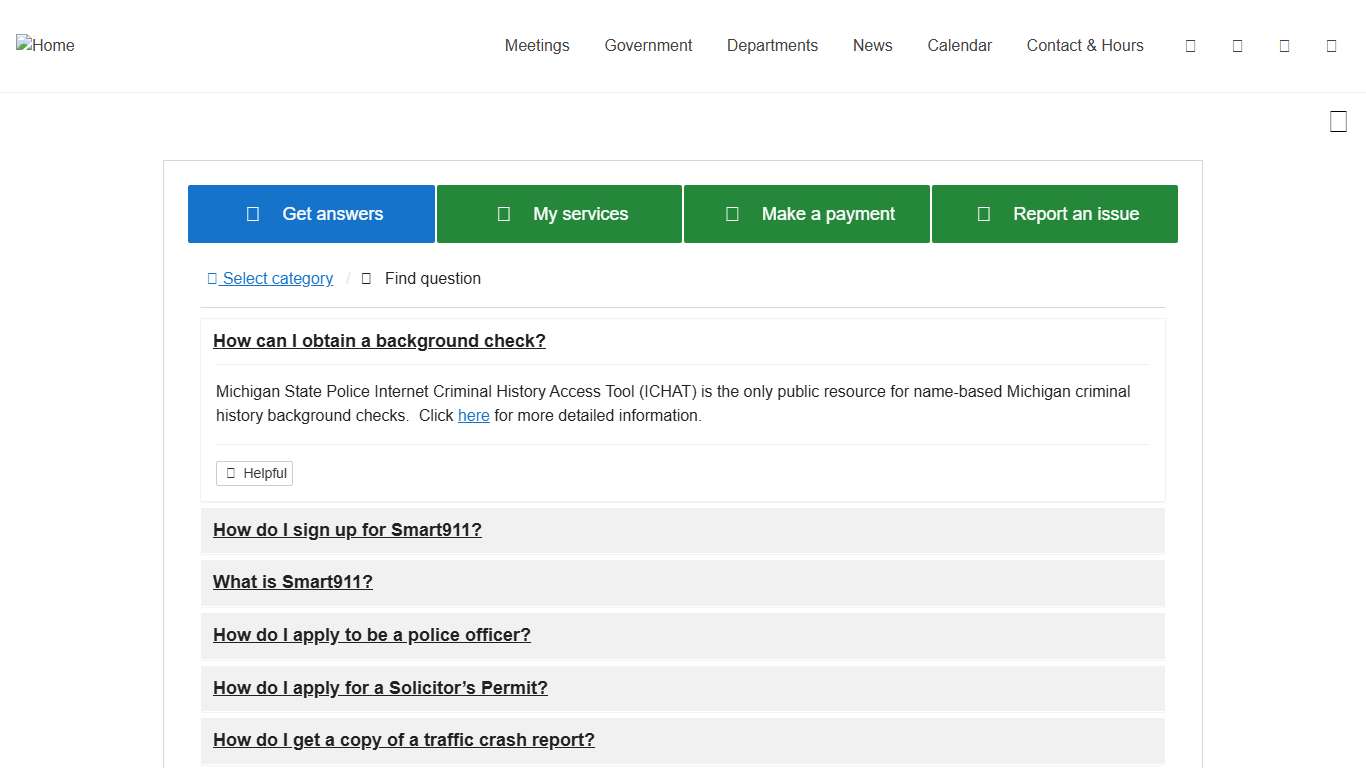Viewport: 1366px width, 768px height.
Task: Follow the 'here' link in the answer
Action: point(473,416)
